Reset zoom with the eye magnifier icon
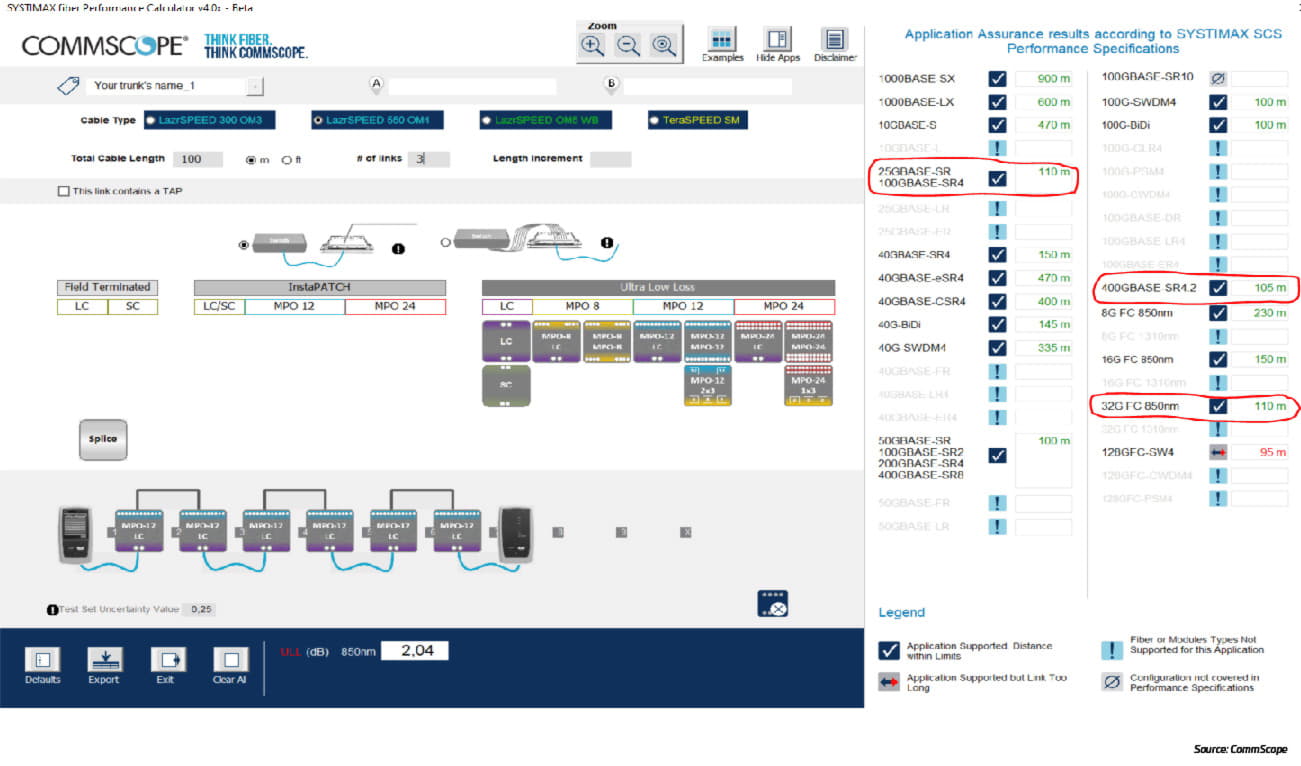Viewport: 1301px width, 766px height. 663,44
